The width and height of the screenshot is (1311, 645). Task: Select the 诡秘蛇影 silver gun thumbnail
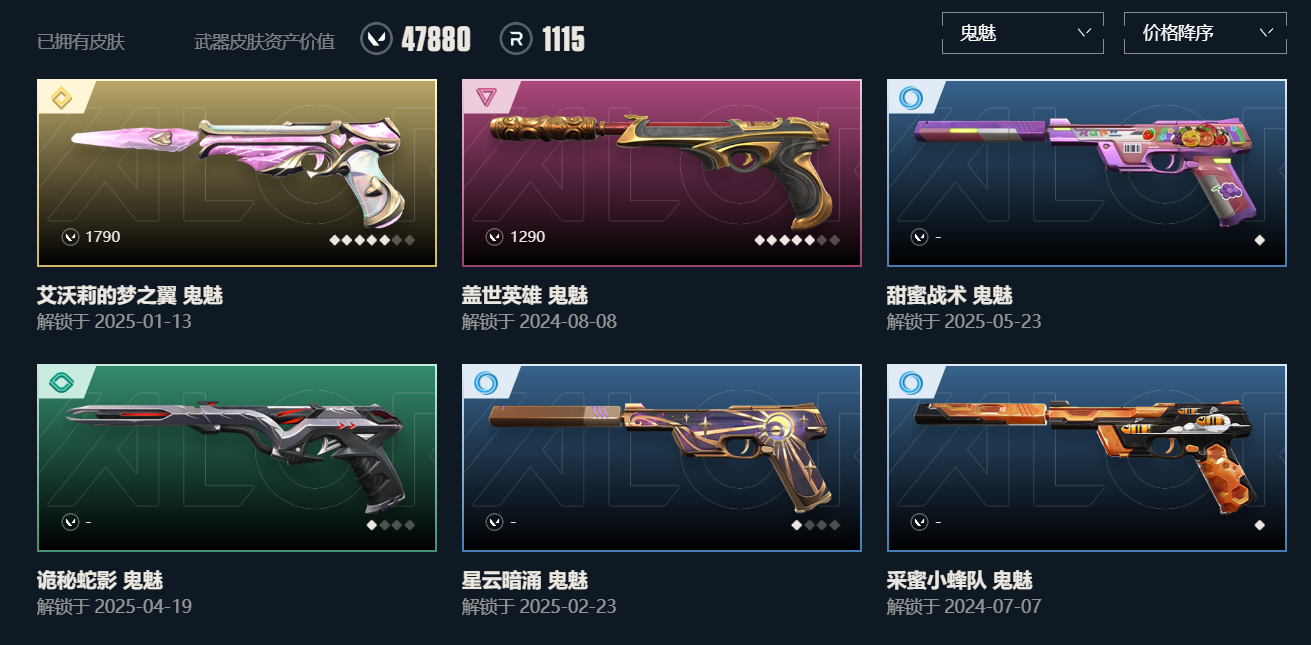click(x=237, y=458)
